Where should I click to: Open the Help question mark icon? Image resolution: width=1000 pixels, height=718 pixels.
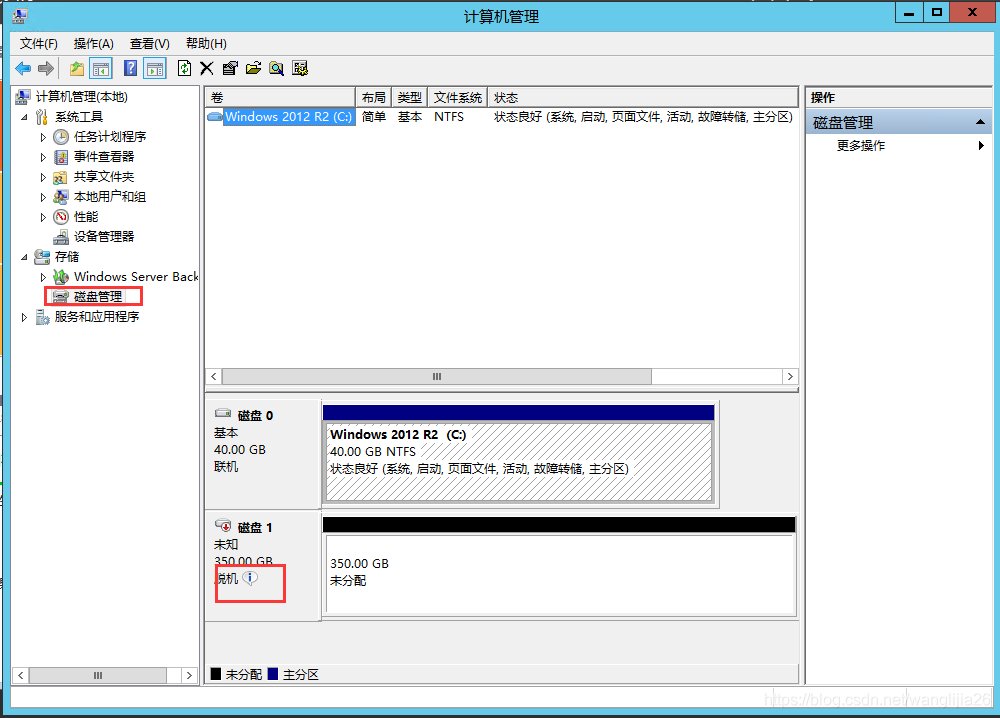pos(130,68)
